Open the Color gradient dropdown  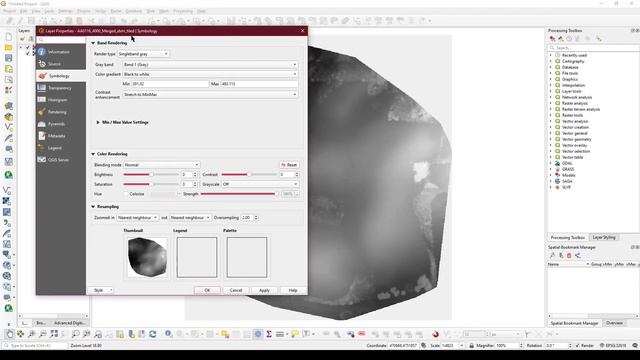pos(210,74)
